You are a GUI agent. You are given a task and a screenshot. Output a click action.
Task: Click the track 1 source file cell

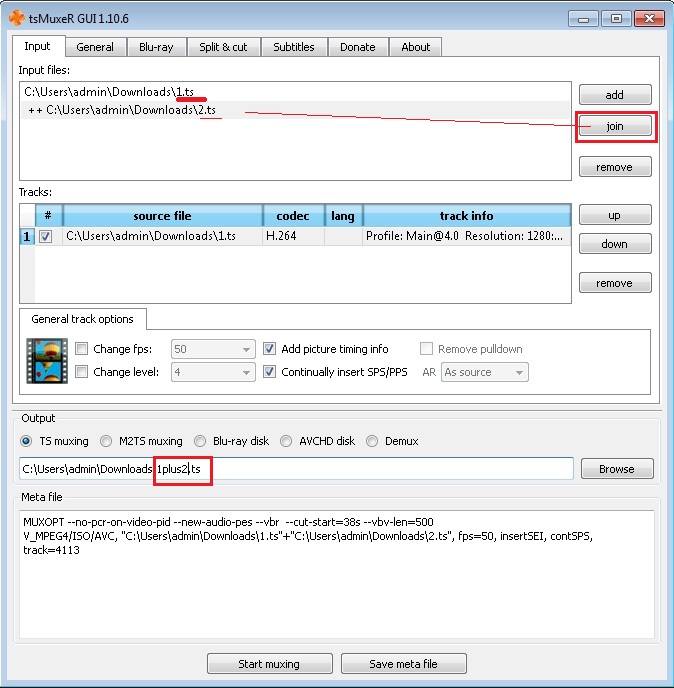(163, 236)
